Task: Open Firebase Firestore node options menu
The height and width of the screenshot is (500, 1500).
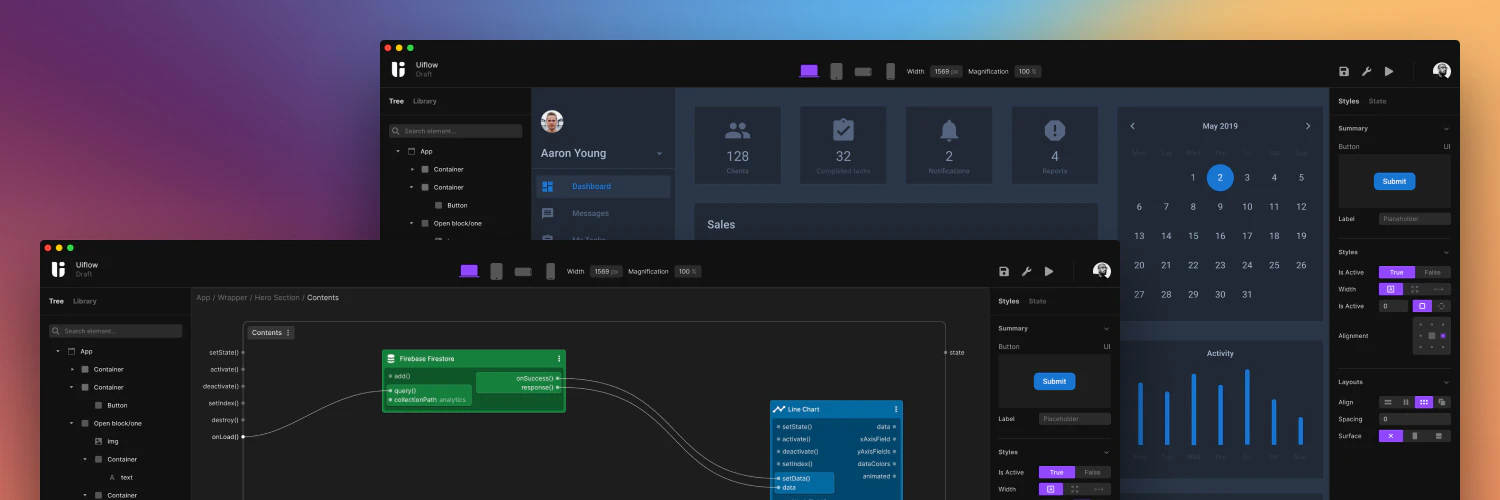Action: click(x=559, y=358)
